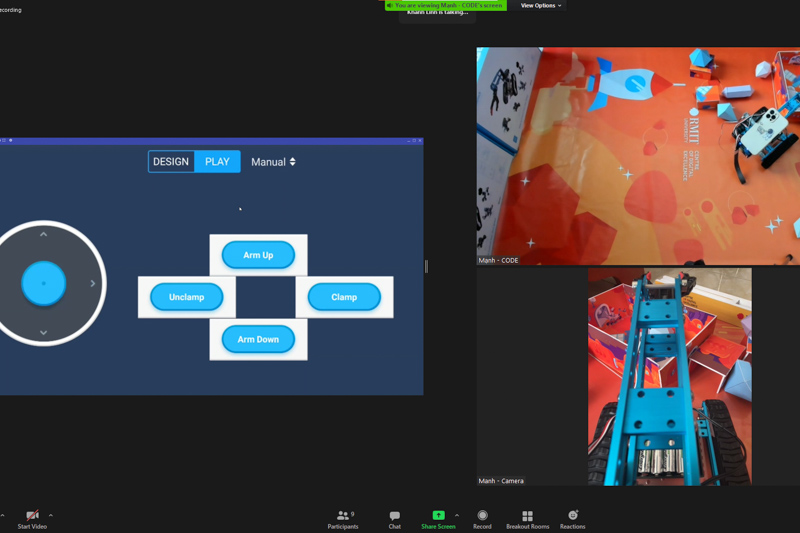Screen dimensions: 800x533
Task: Open the Participants panel
Action: click(x=343, y=516)
